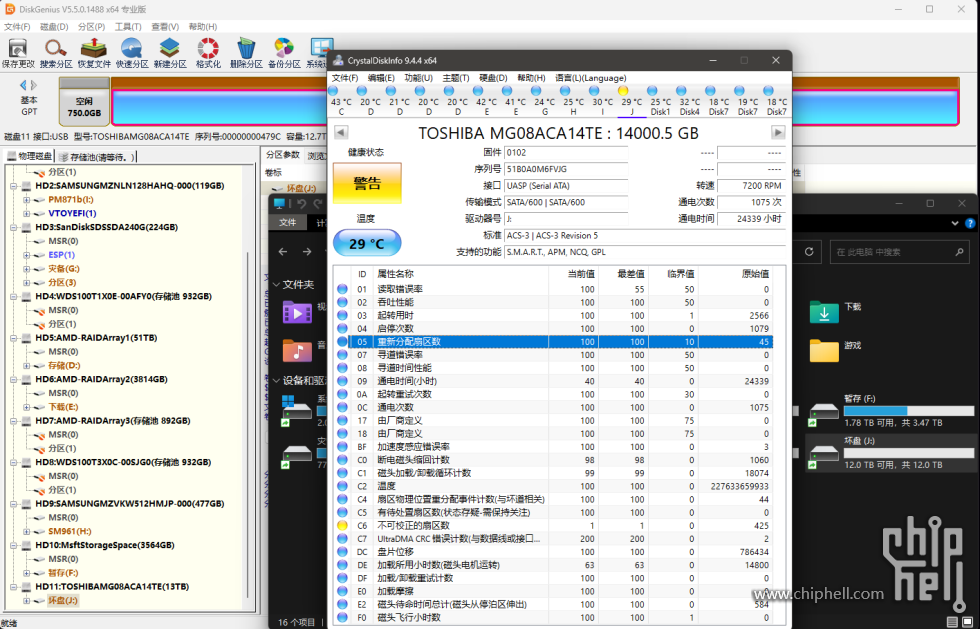Click DiskGenius next disk arrow
The height and width of the screenshot is (629, 980).
coord(34,85)
